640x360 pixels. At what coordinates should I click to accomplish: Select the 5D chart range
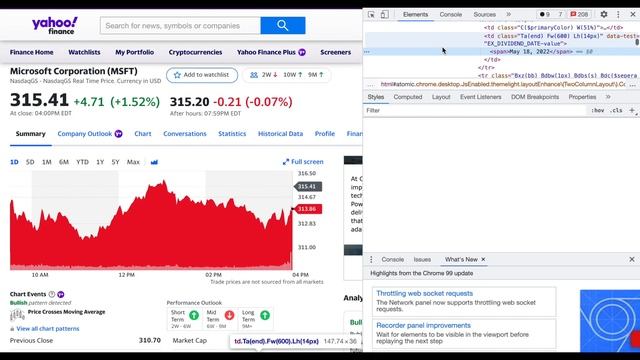point(30,162)
